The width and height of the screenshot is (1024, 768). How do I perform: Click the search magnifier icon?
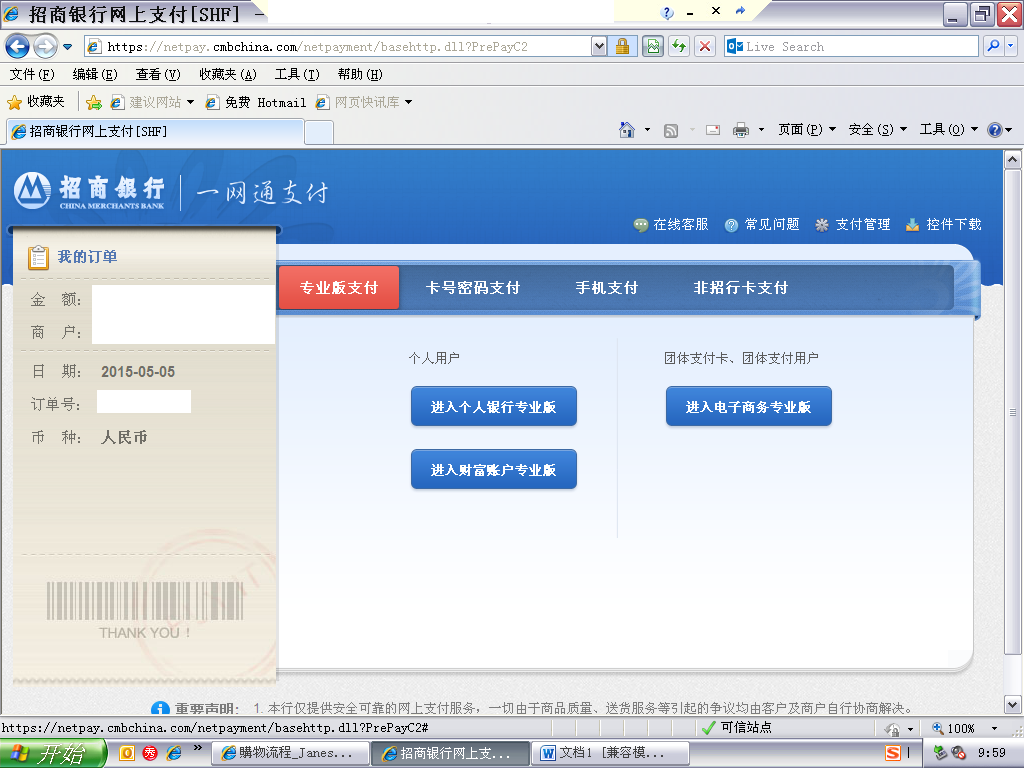click(x=993, y=46)
